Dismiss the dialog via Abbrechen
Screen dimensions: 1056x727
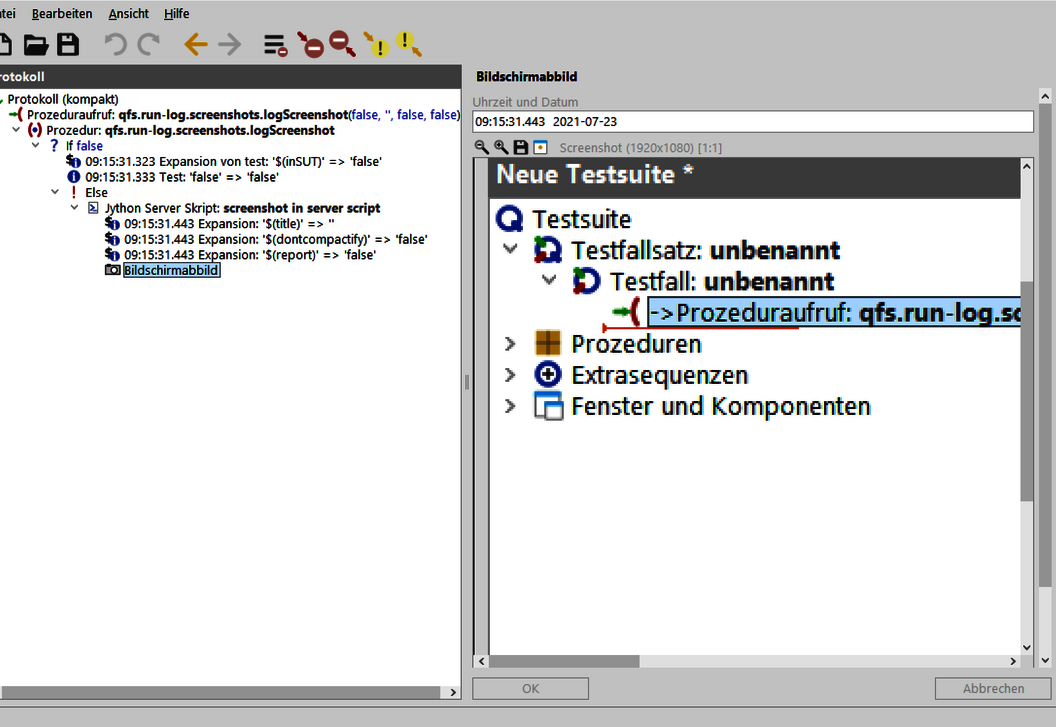pos(992,688)
